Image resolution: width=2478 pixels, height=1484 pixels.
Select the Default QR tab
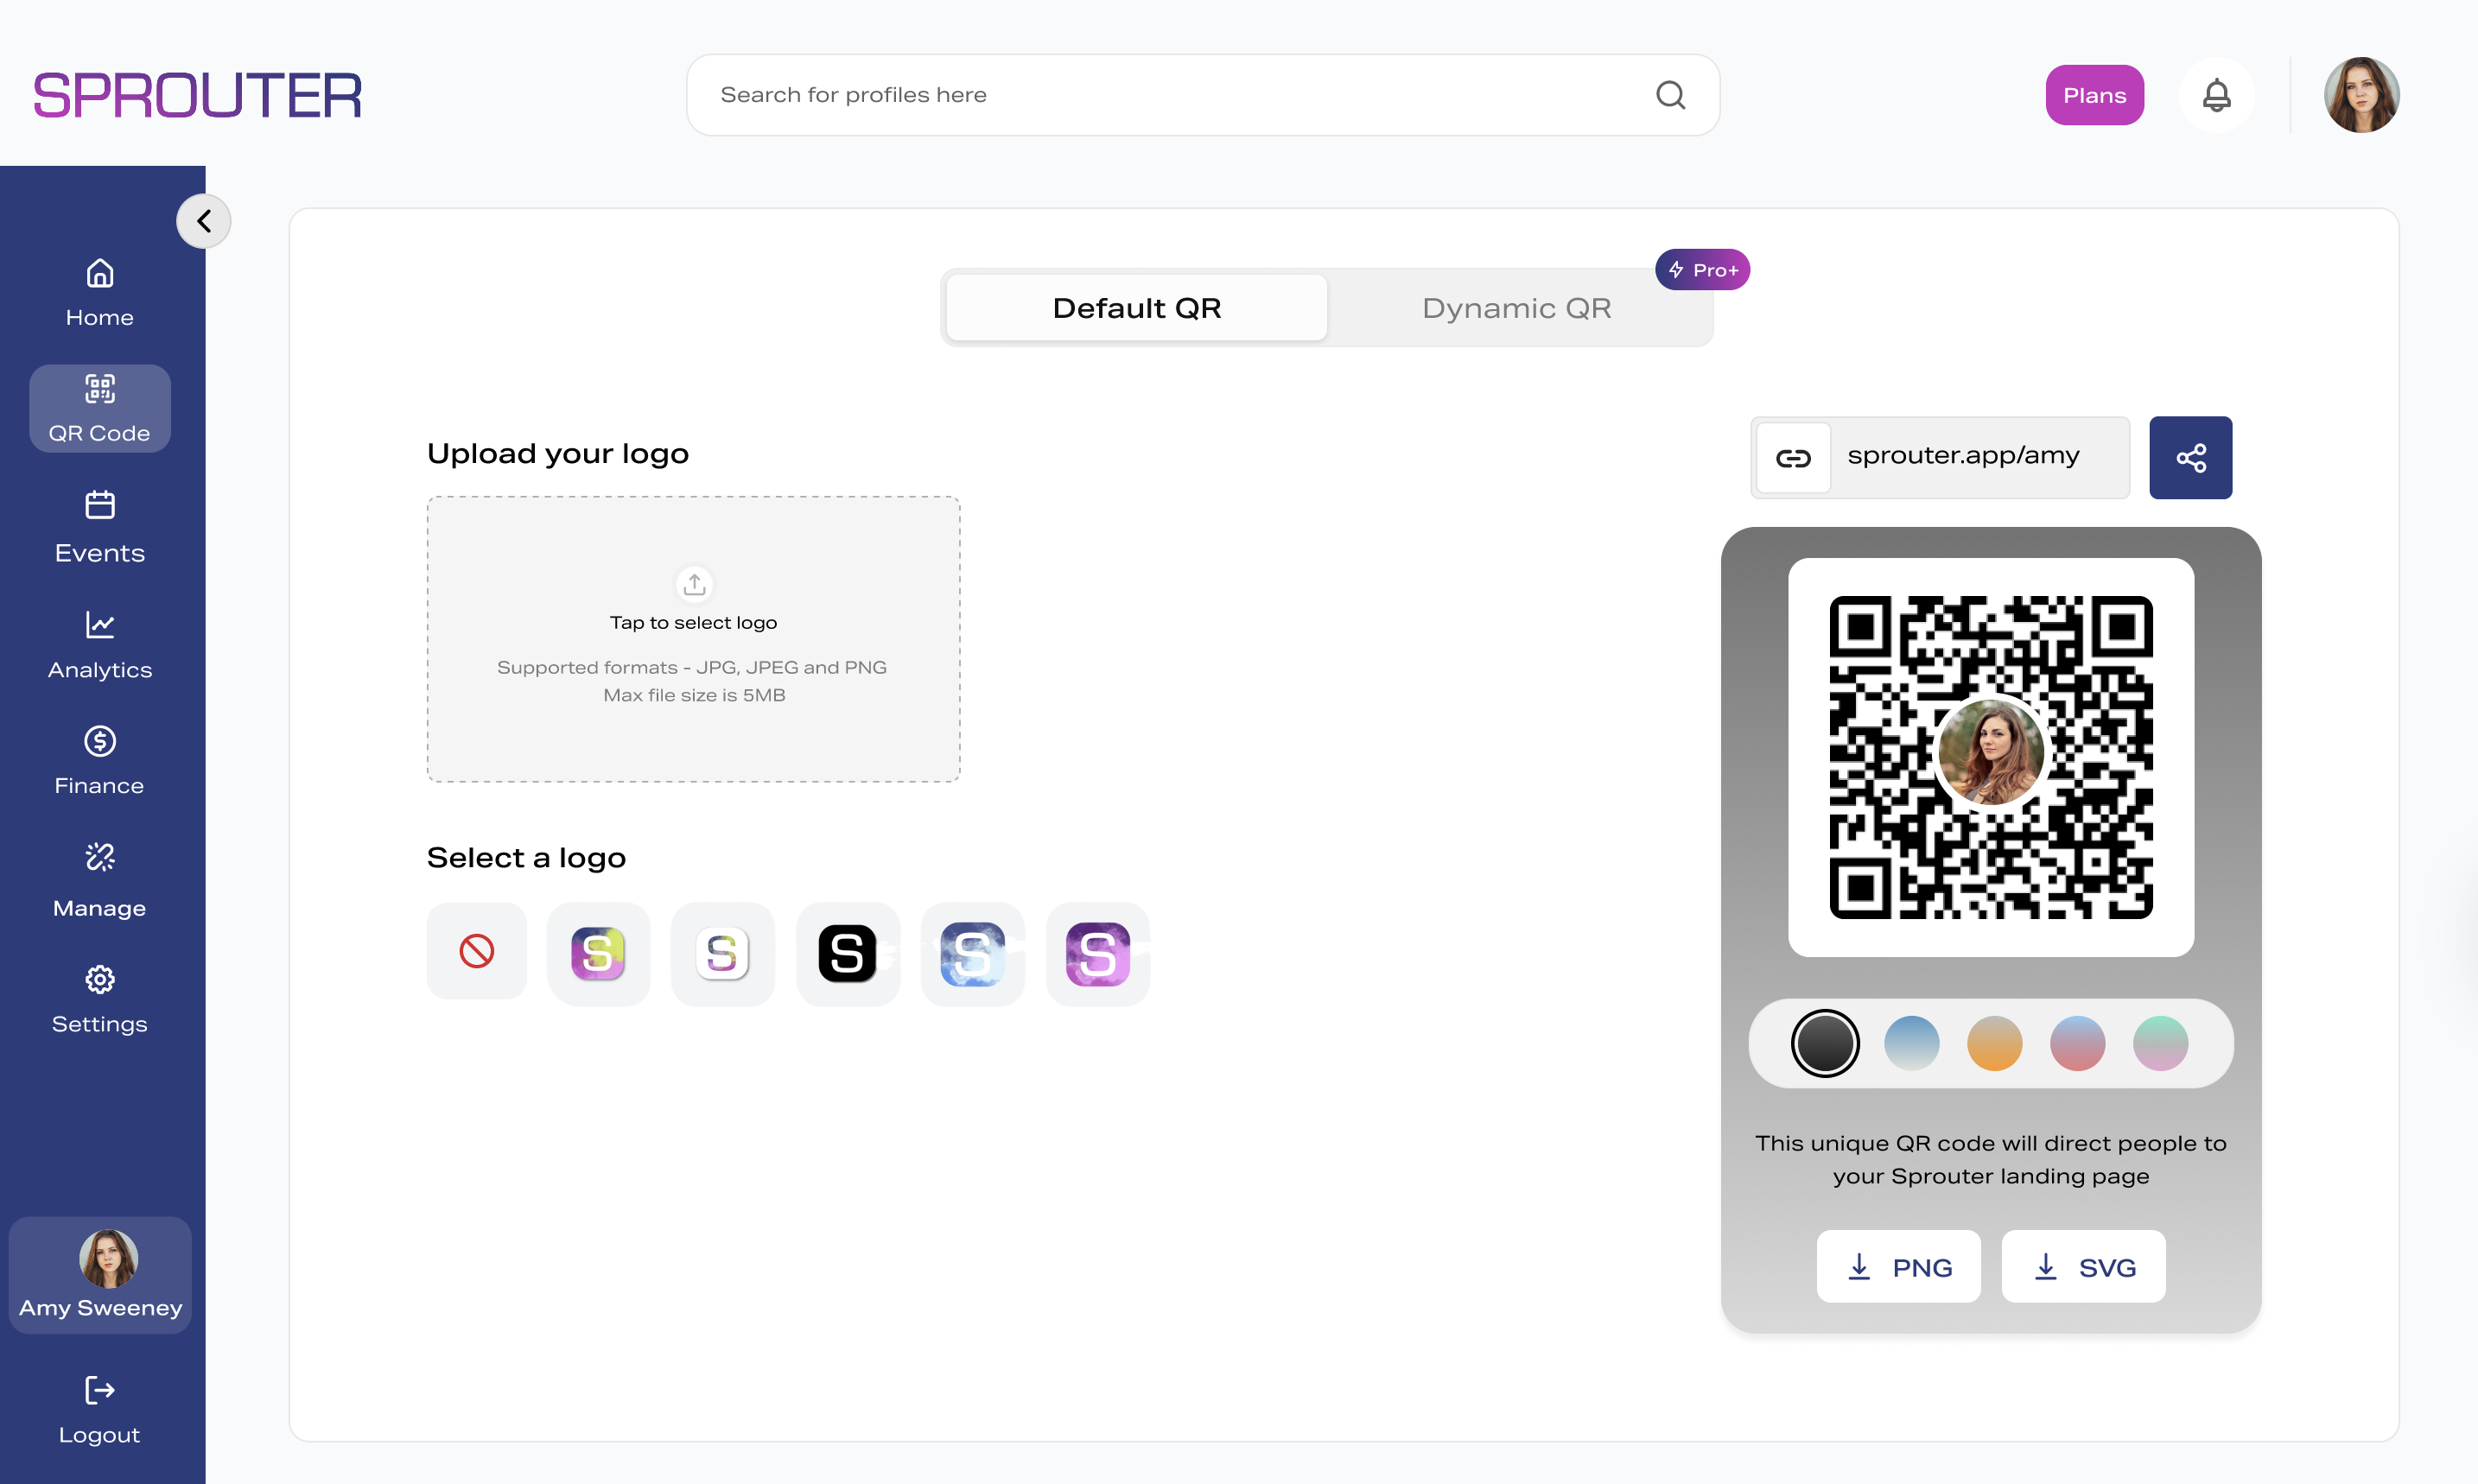(x=1136, y=307)
